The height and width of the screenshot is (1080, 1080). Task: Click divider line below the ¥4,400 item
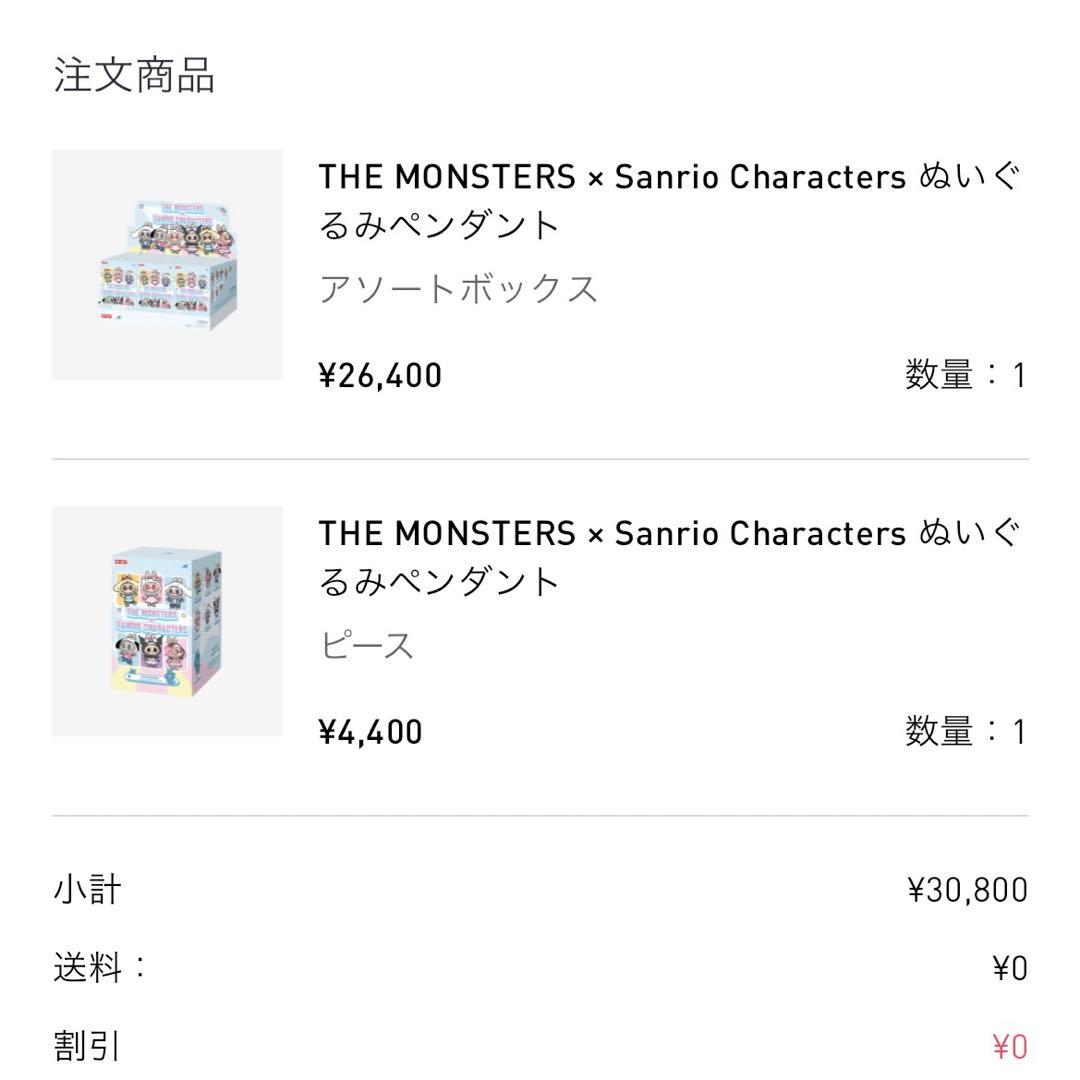540,815
